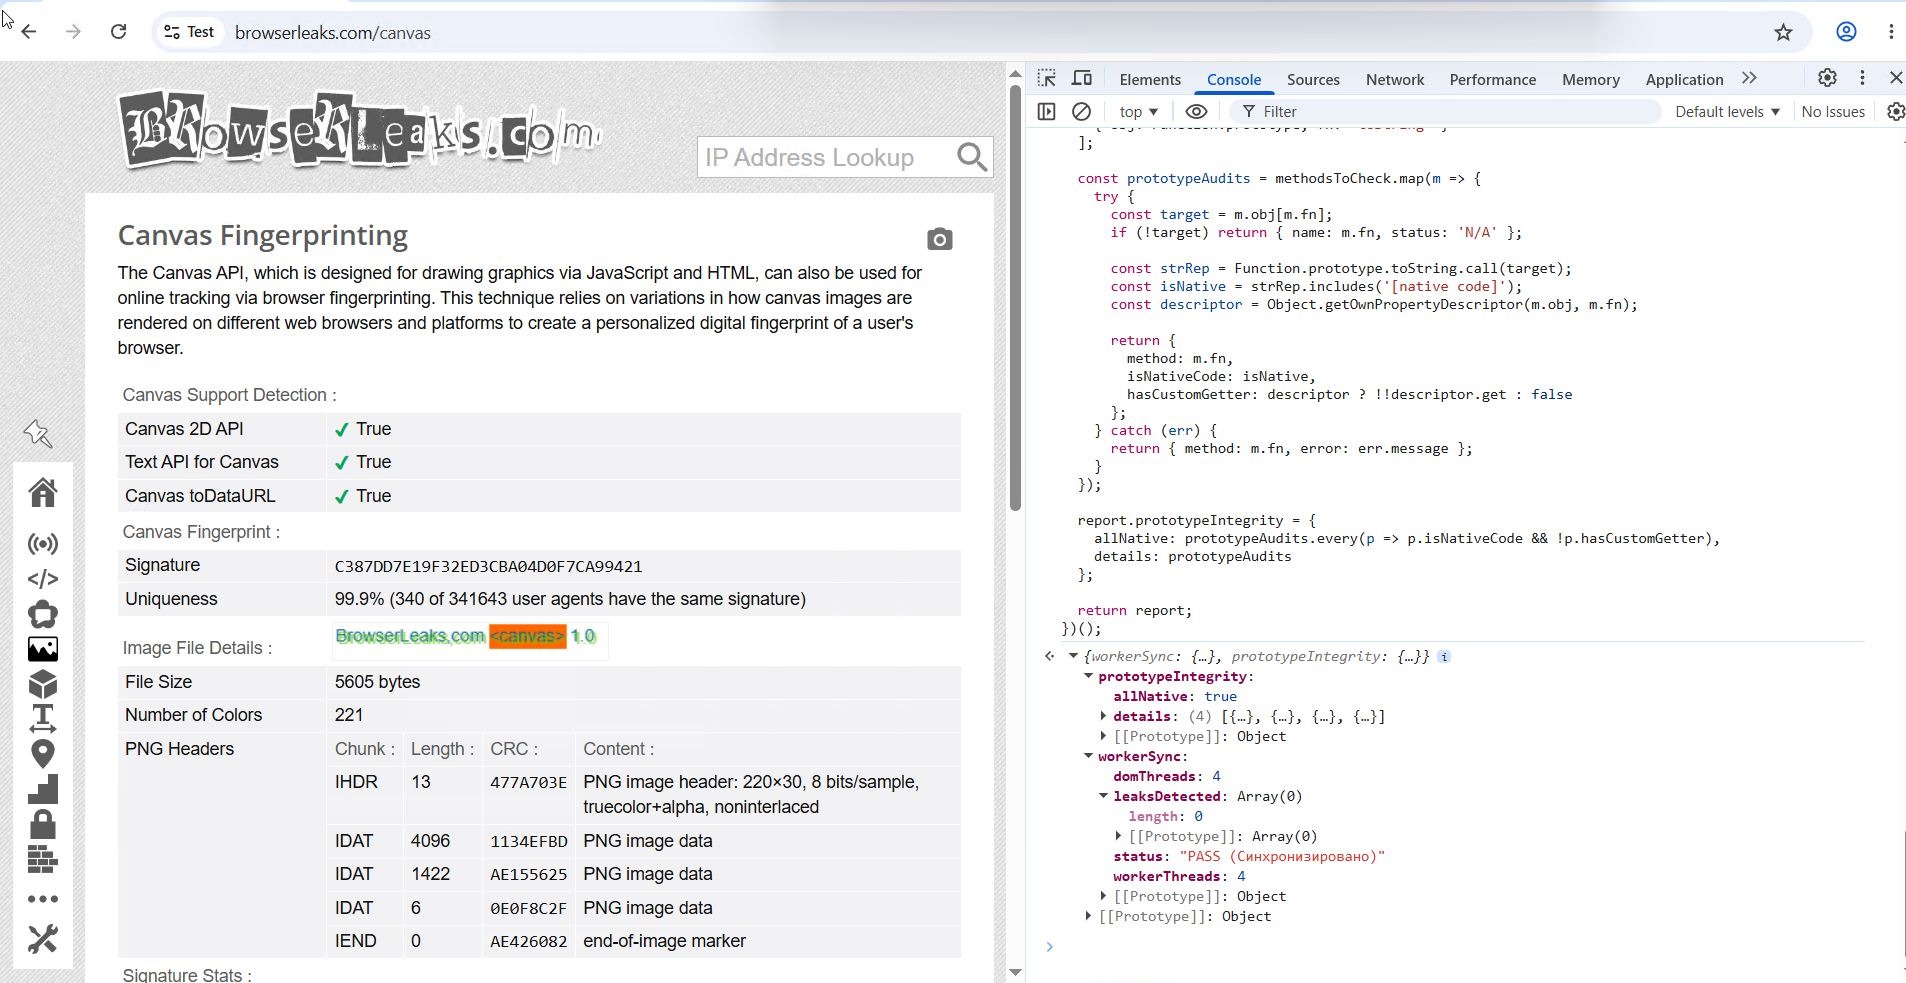1906x983 pixels.
Task: Switch to the Performance tab
Action: 1492,79
